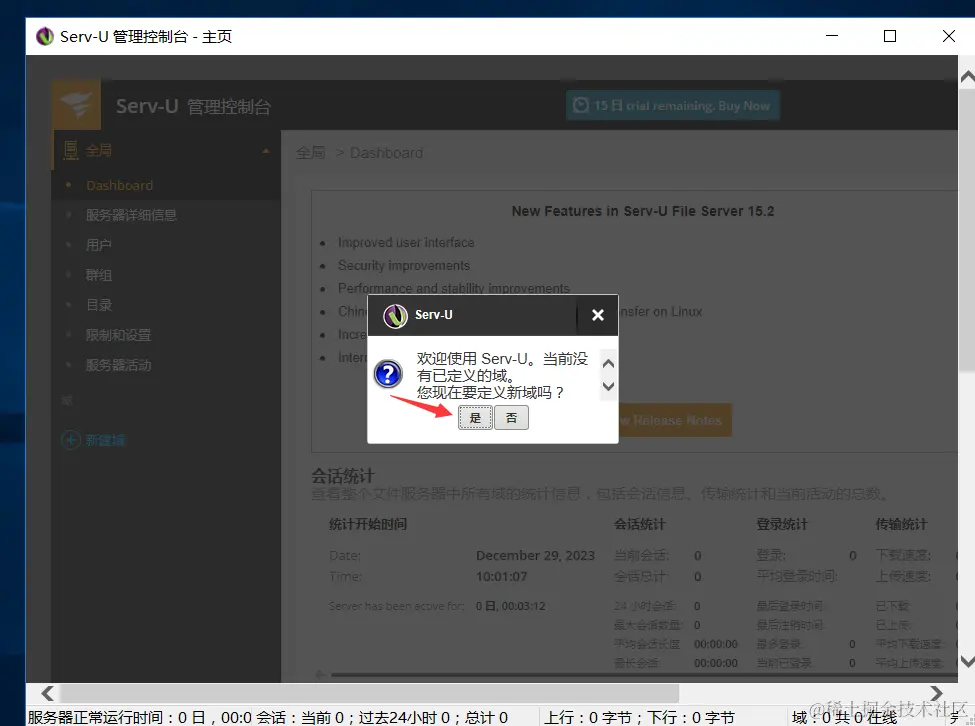Click the 全局 breadcrumb link
This screenshot has width=975, height=726.
310,152
